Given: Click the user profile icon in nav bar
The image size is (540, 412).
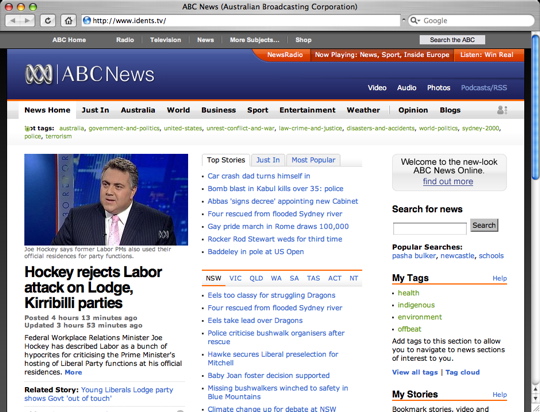Looking at the screenshot, I should click(502, 110).
